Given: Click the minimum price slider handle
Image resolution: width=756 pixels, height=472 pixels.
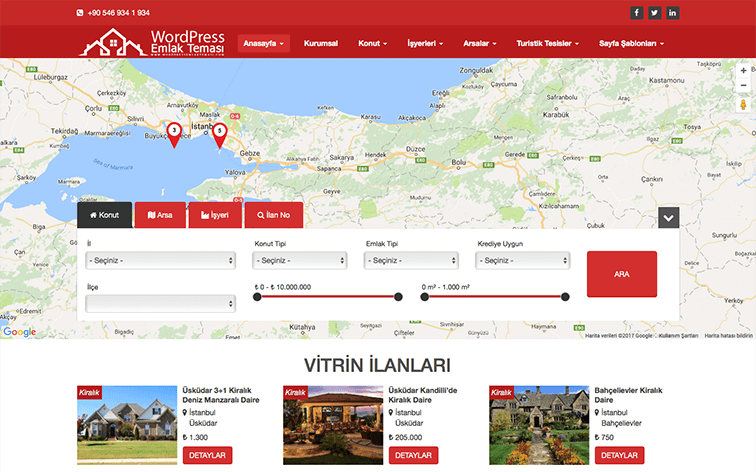Looking at the screenshot, I should 257,297.
